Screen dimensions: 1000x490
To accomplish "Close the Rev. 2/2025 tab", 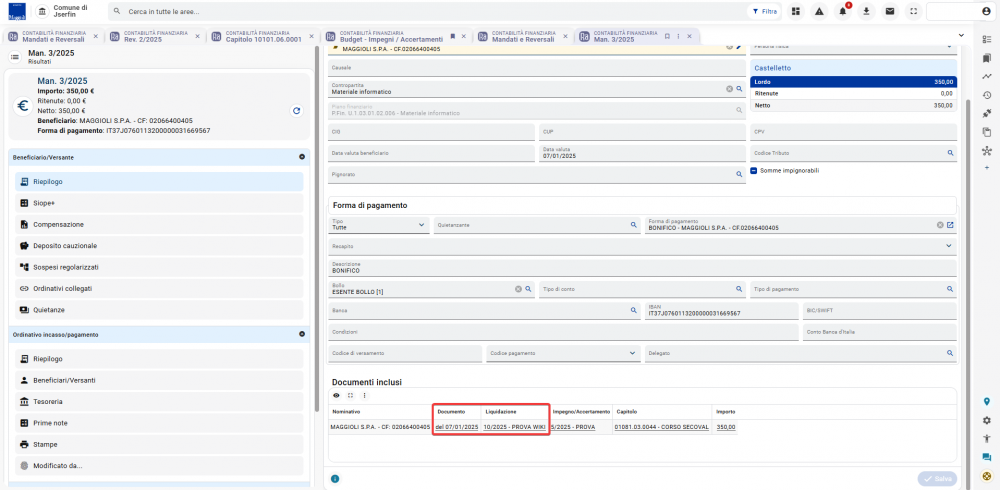I will point(197,36).
